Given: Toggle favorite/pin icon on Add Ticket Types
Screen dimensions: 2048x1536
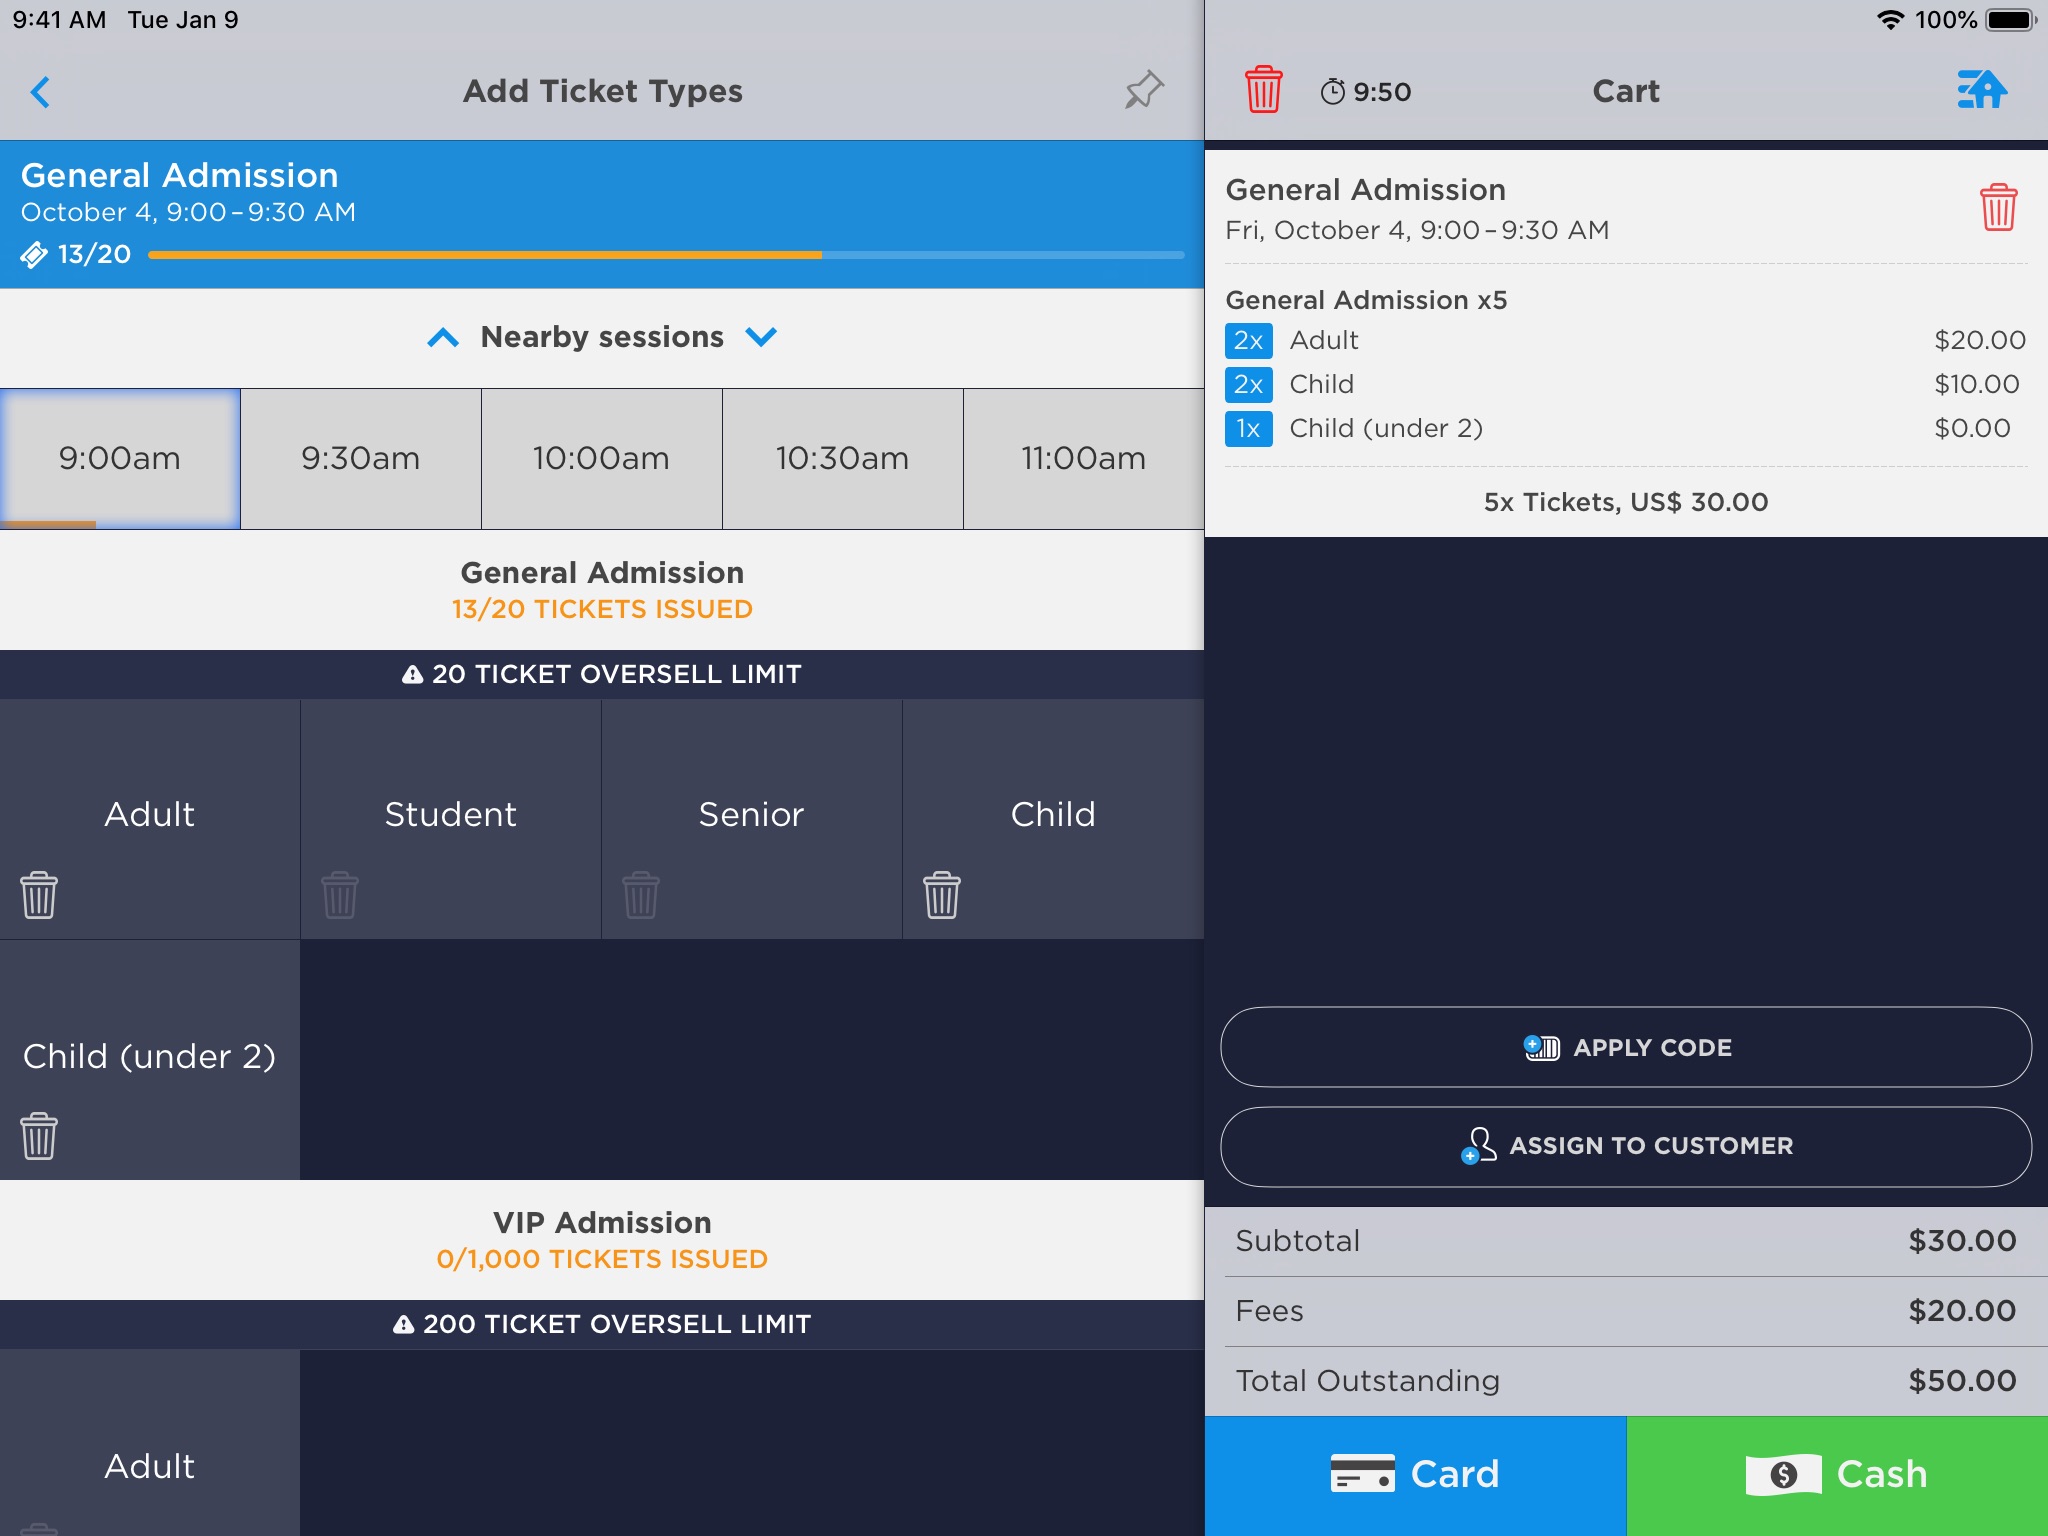Looking at the screenshot, I should pos(1145,90).
